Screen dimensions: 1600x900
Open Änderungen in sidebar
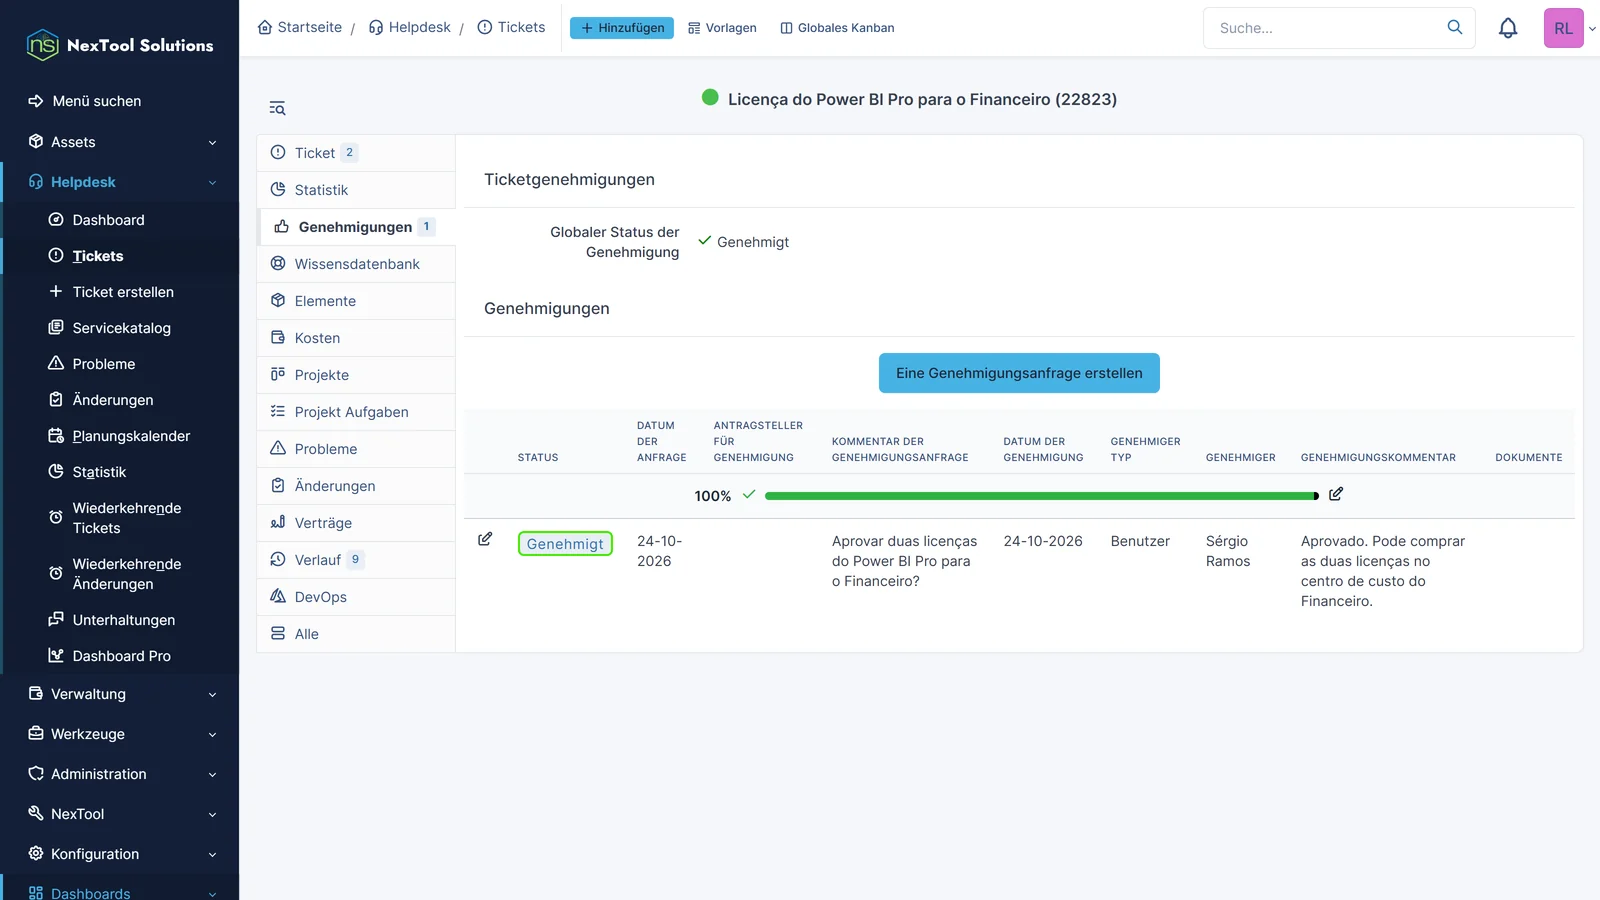(120, 400)
